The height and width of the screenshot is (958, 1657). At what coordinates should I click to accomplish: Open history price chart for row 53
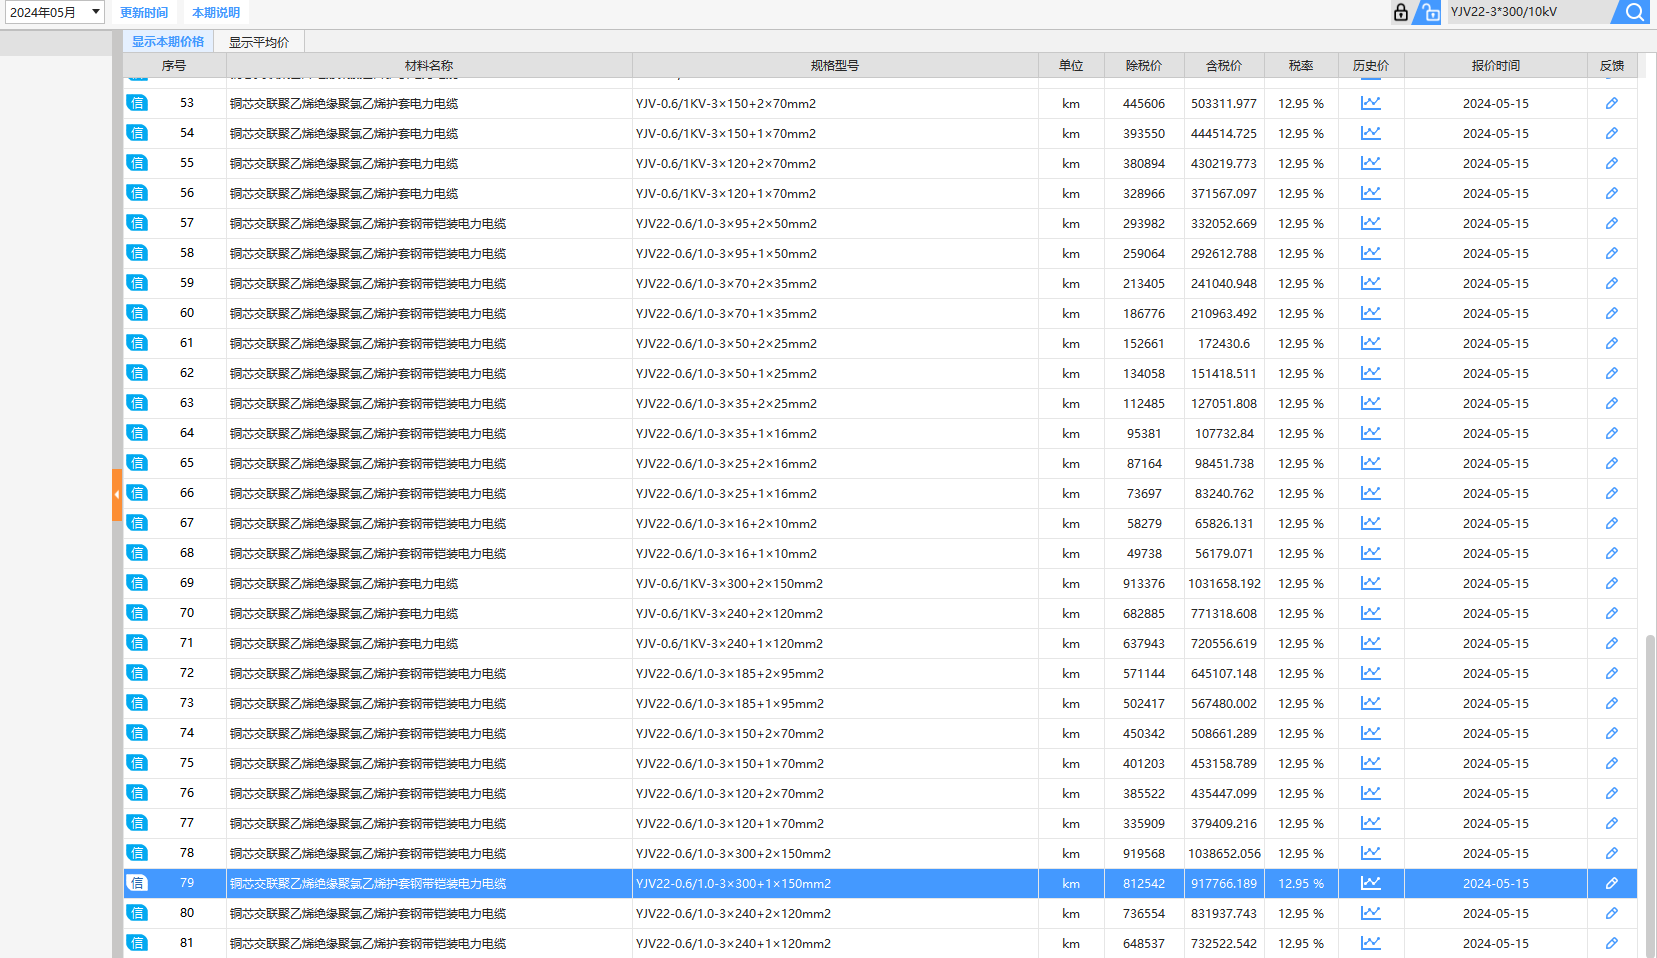pos(1370,103)
